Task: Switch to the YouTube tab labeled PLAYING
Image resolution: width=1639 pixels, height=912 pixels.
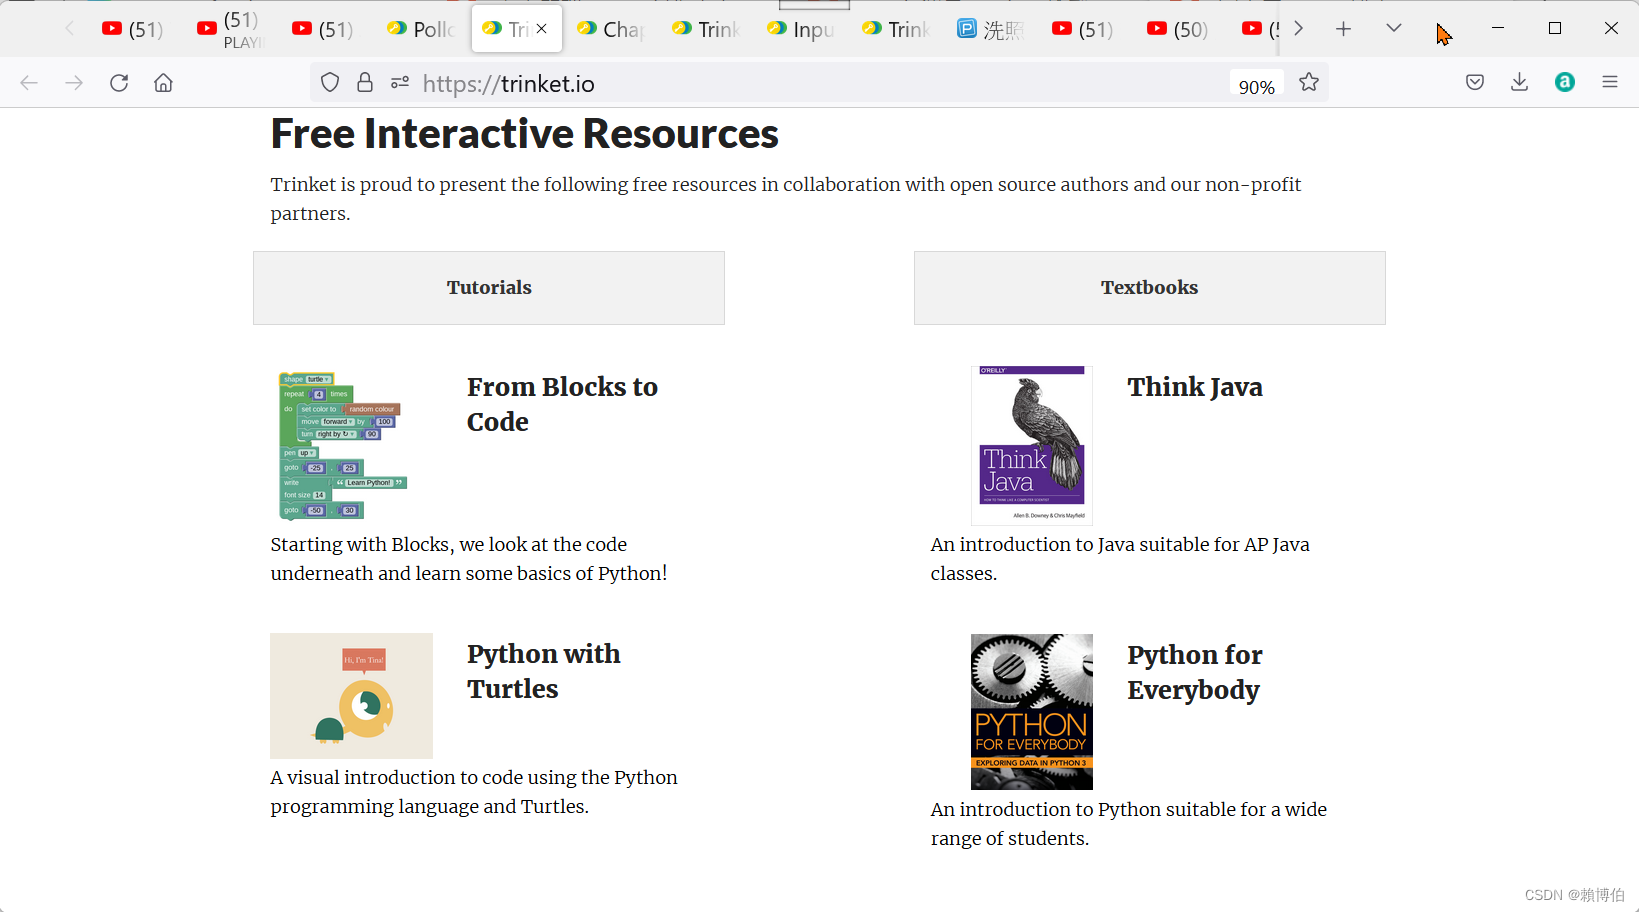Action: pos(230,29)
